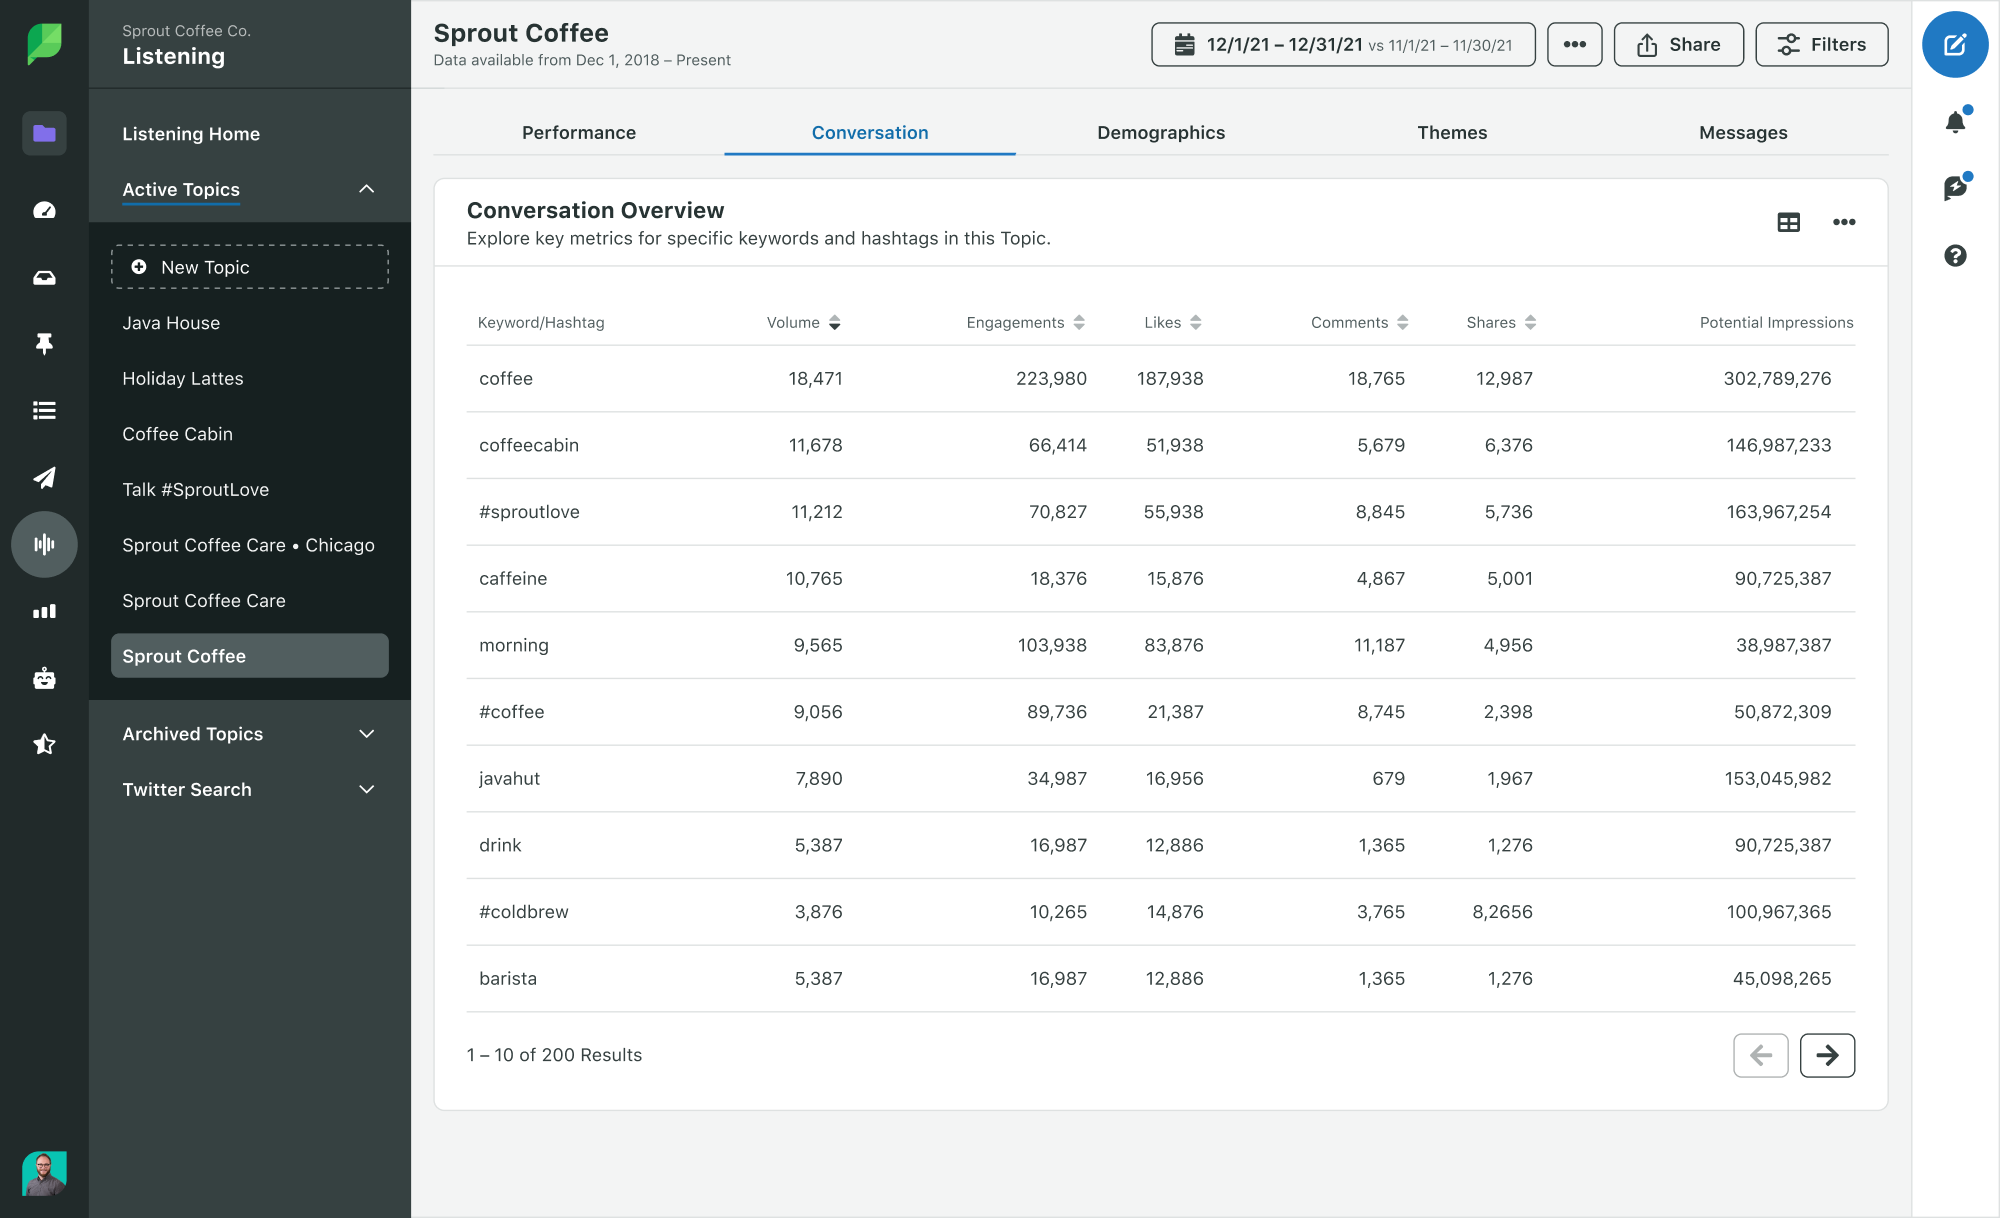Open the compose/edit post icon
Image resolution: width=2000 pixels, height=1218 pixels.
tap(1954, 44)
